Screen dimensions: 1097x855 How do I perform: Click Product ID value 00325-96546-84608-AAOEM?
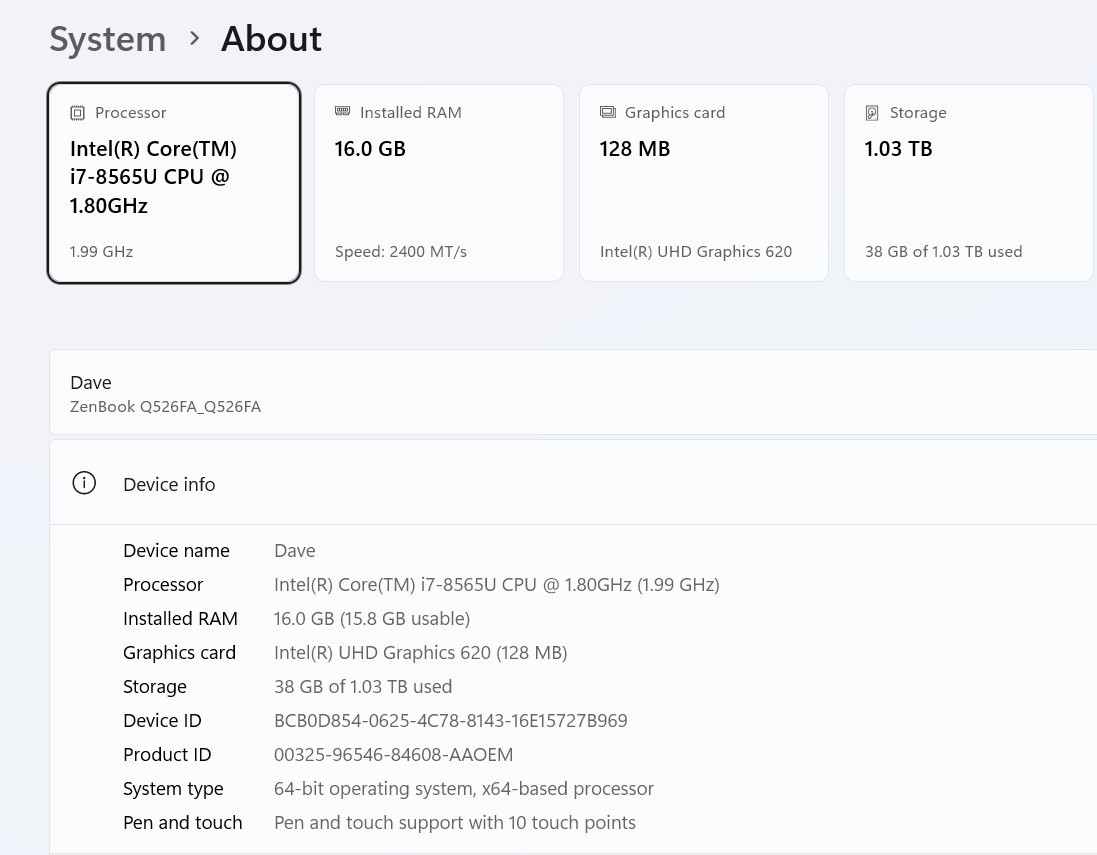click(x=393, y=754)
